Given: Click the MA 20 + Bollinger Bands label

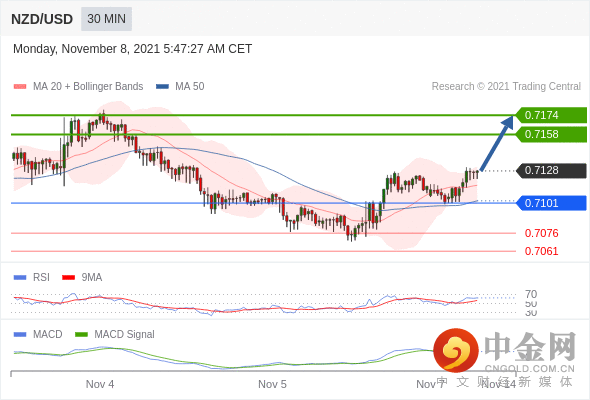Looking at the screenshot, I should [88, 87].
